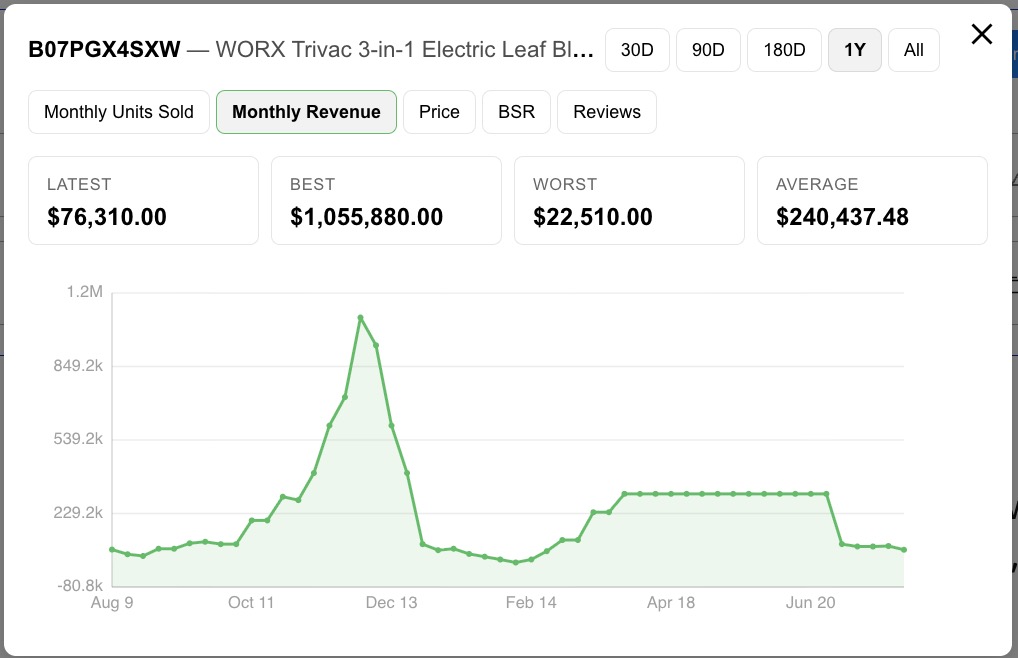
Task: Click the first data point at Aug 9
Action: (112, 550)
